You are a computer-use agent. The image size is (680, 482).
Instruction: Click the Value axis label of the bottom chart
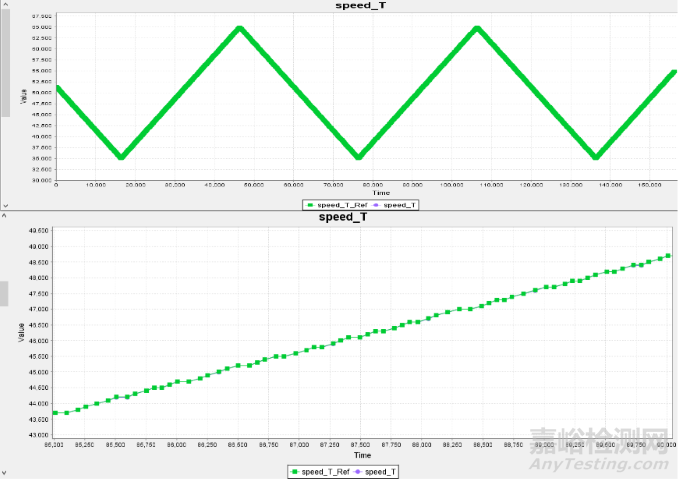21,332
